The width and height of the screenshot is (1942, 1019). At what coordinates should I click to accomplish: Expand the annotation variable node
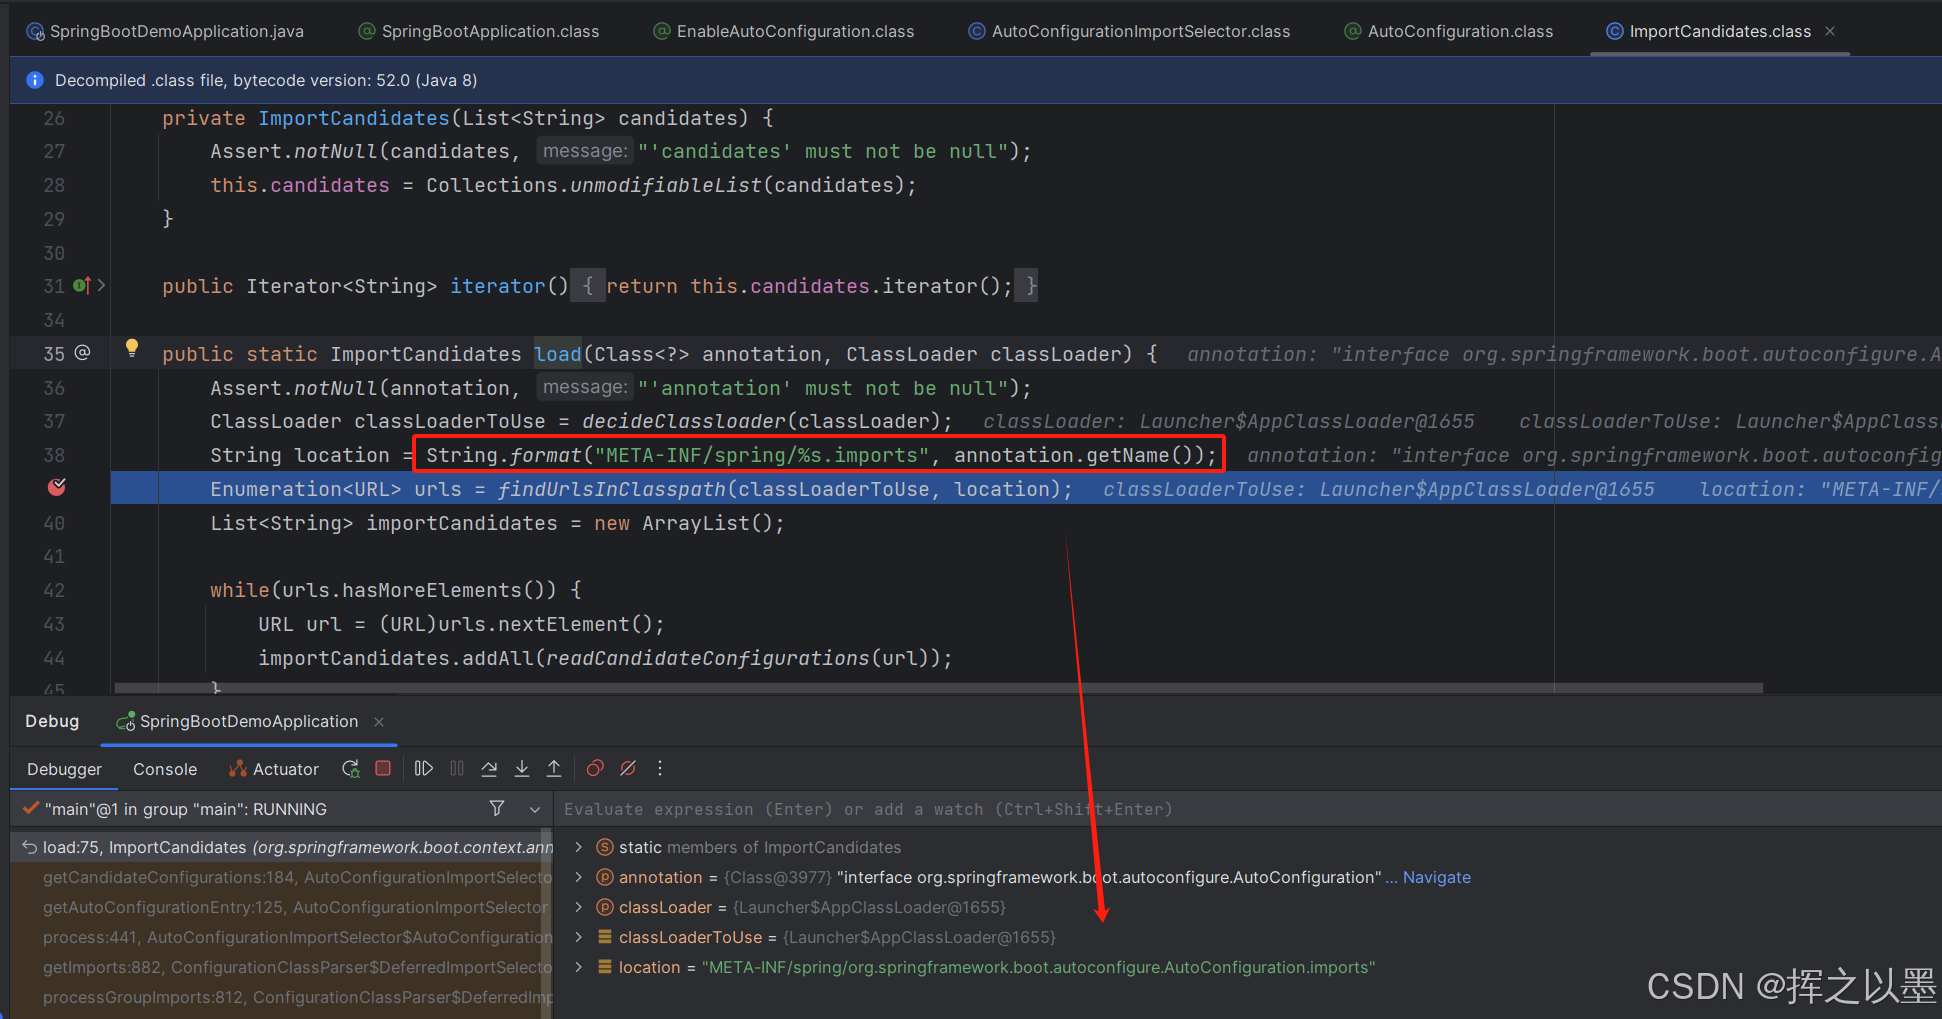coord(578,877)
